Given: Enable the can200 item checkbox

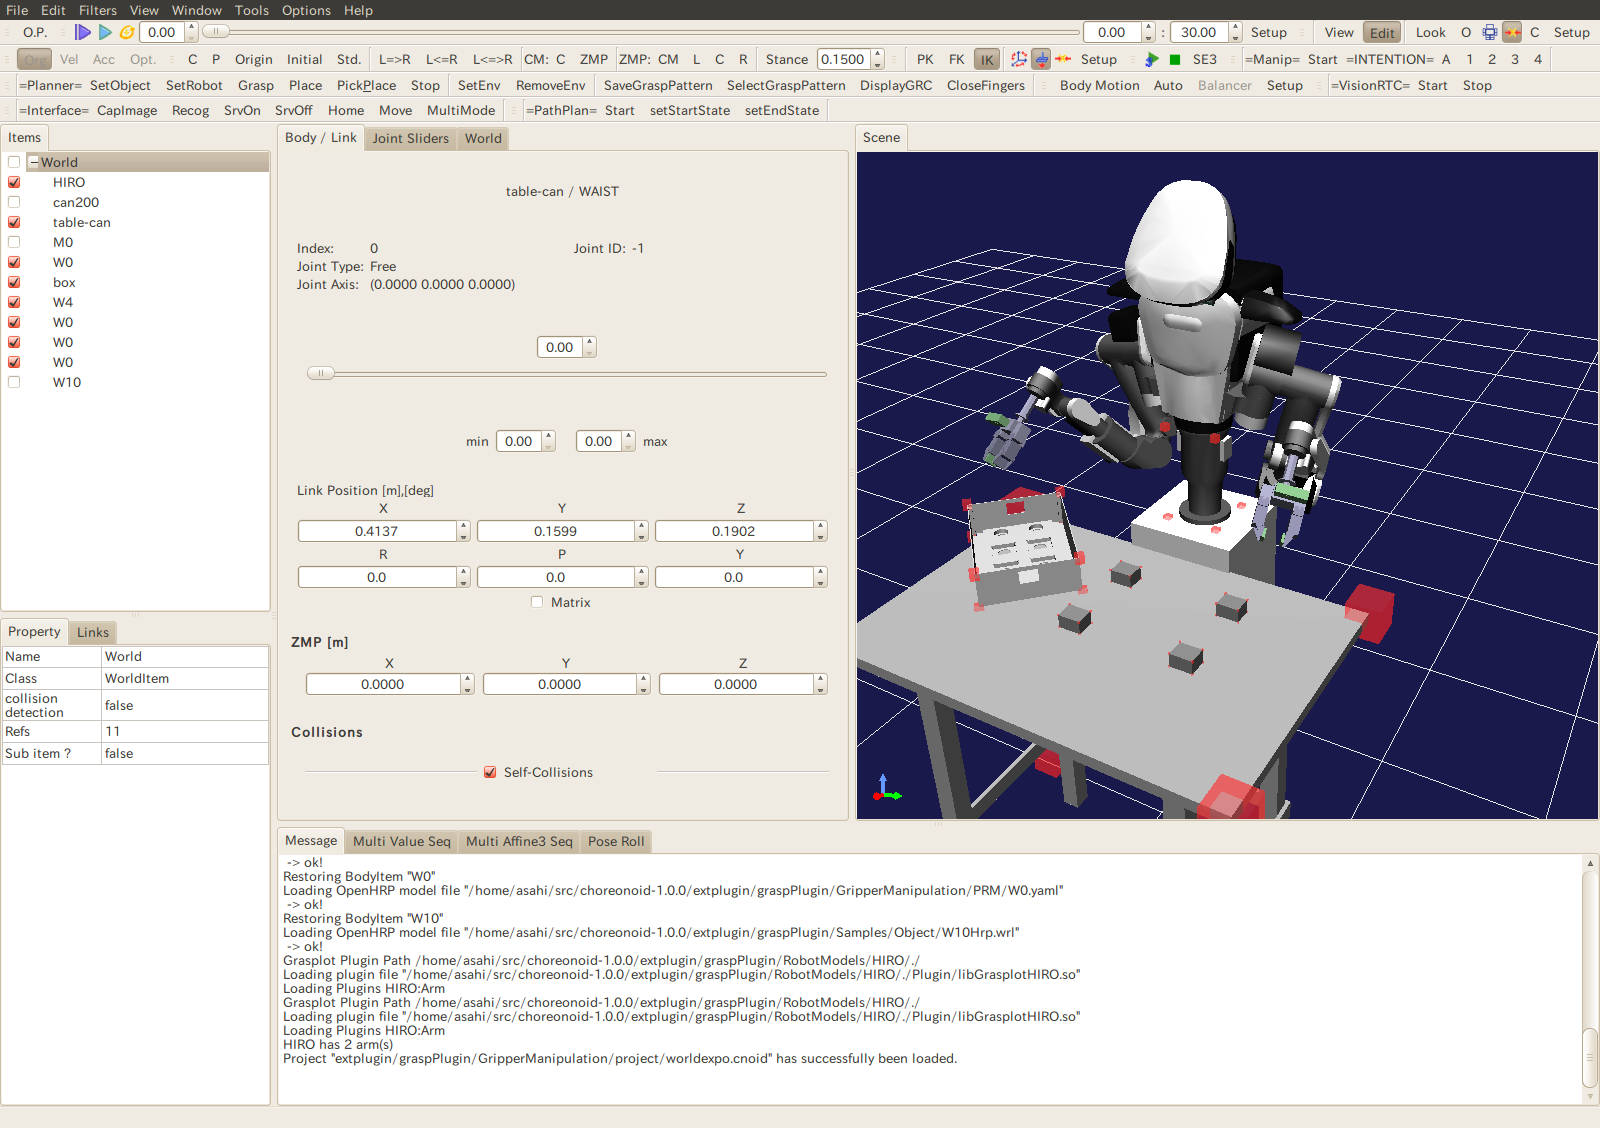Looking at the screenshot, I should point(14,202).
